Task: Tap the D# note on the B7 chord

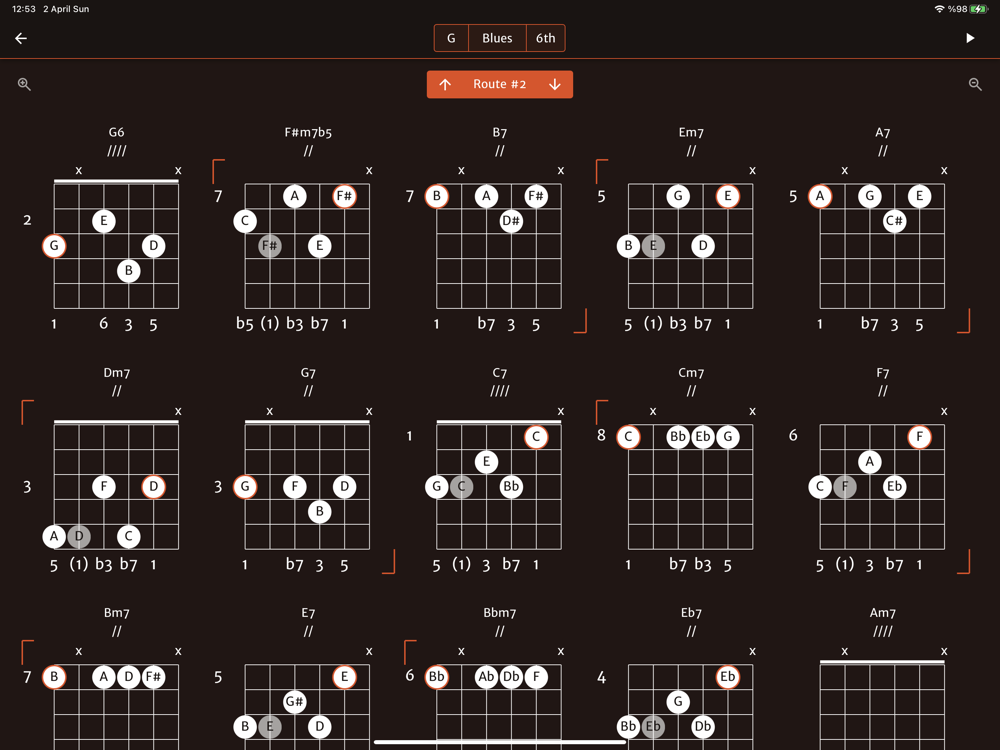Action: pyautogui.click(x=511, y=221)
